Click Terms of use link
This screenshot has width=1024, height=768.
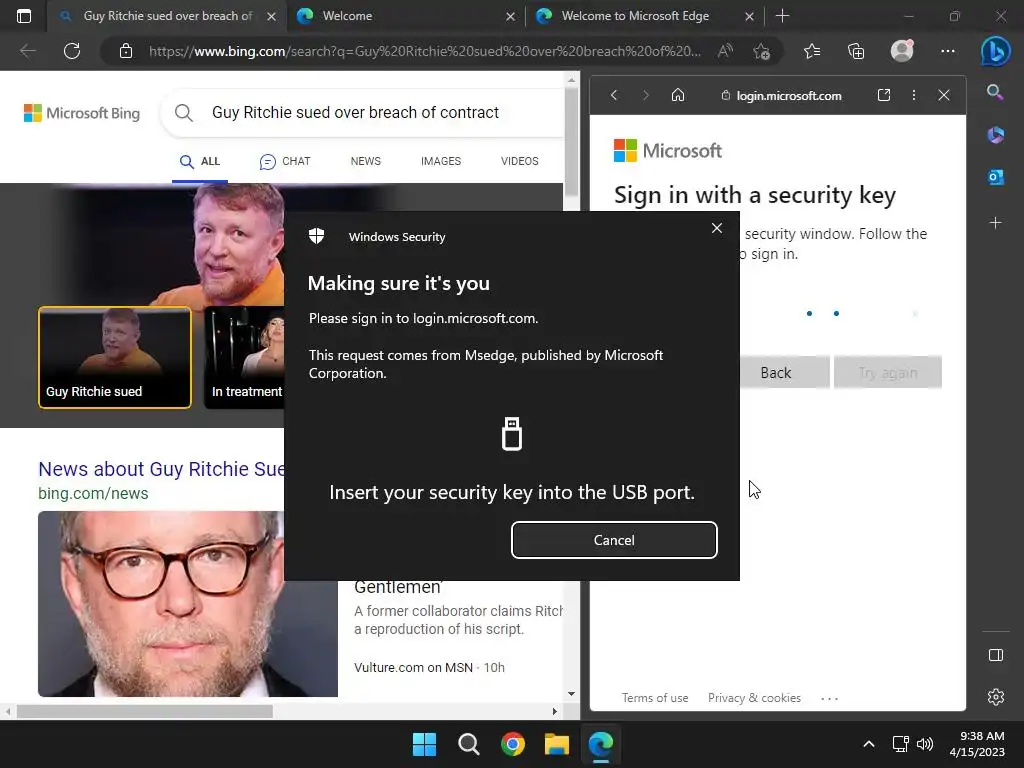[x=655, y=697]
